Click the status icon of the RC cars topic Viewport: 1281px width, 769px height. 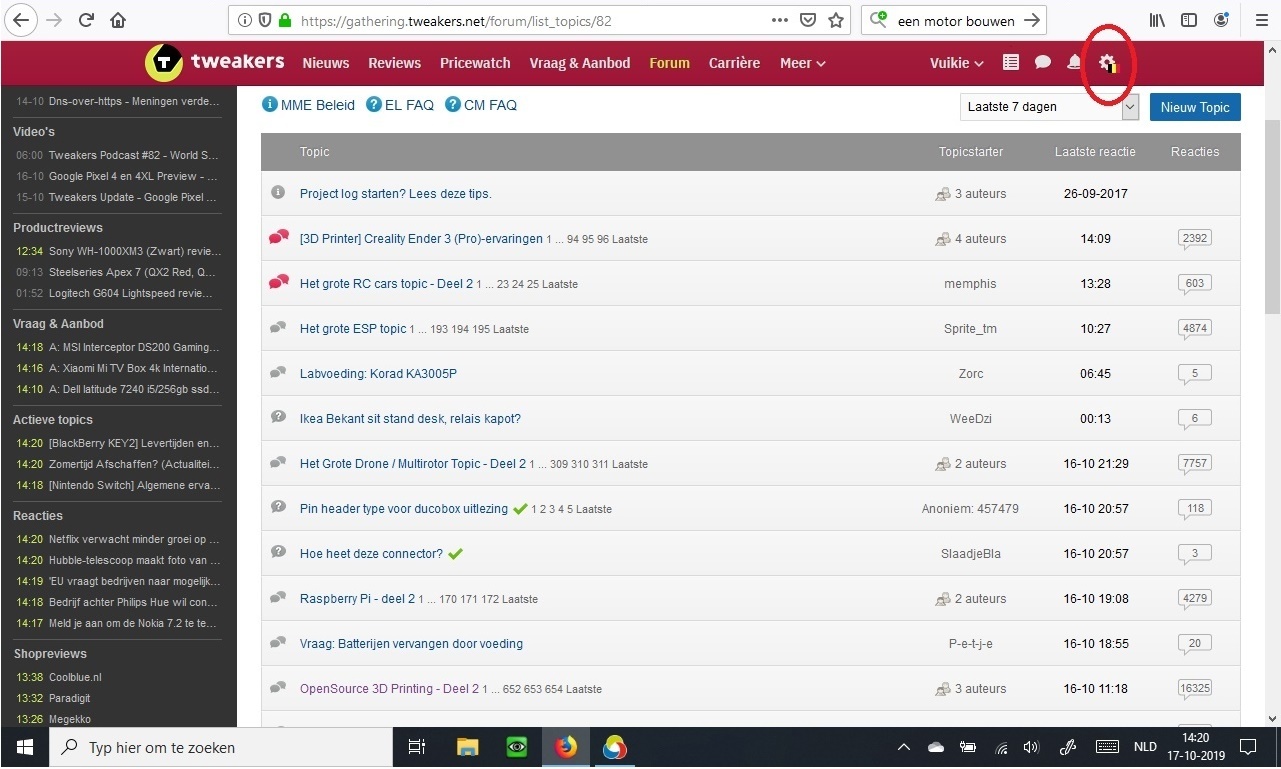coord(278,283)
